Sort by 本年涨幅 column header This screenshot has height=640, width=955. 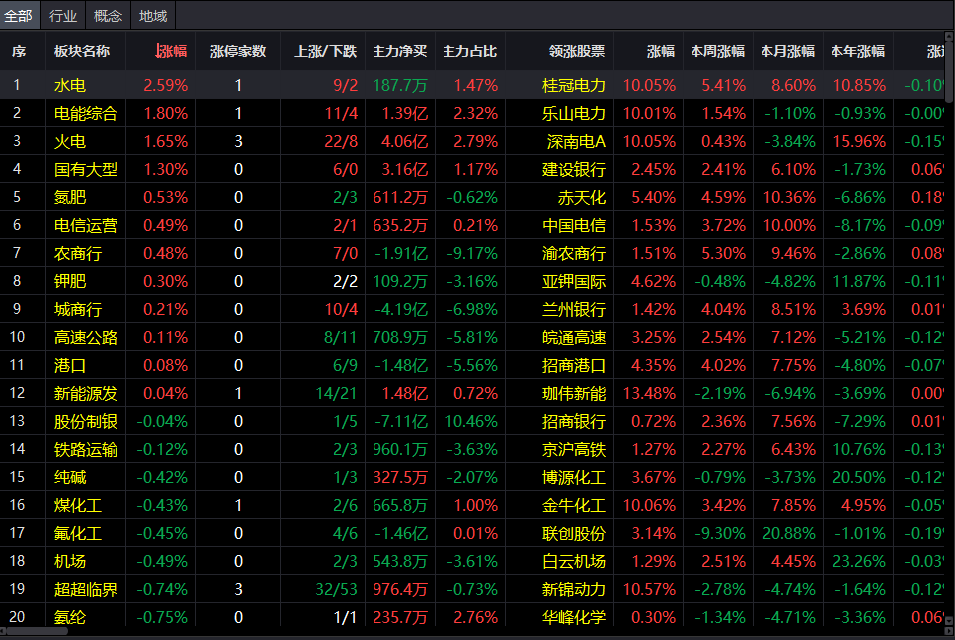pyautogui.click(x=858, y=51)
